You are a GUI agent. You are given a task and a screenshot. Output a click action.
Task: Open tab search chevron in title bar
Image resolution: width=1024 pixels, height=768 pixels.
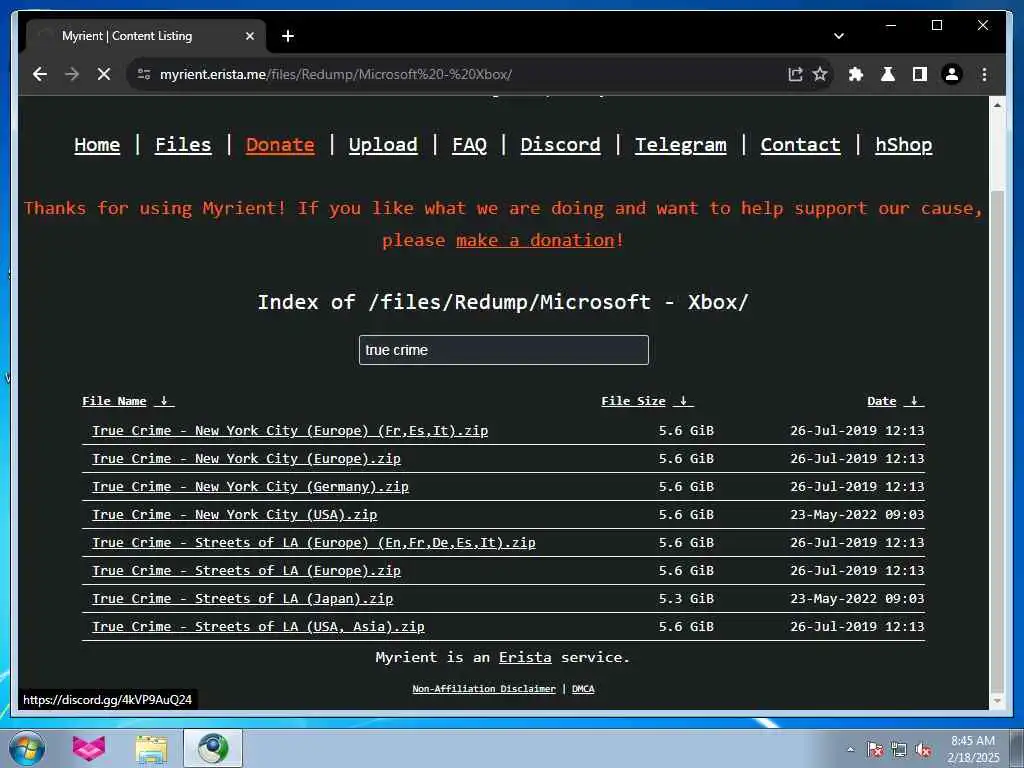[839, 36]
